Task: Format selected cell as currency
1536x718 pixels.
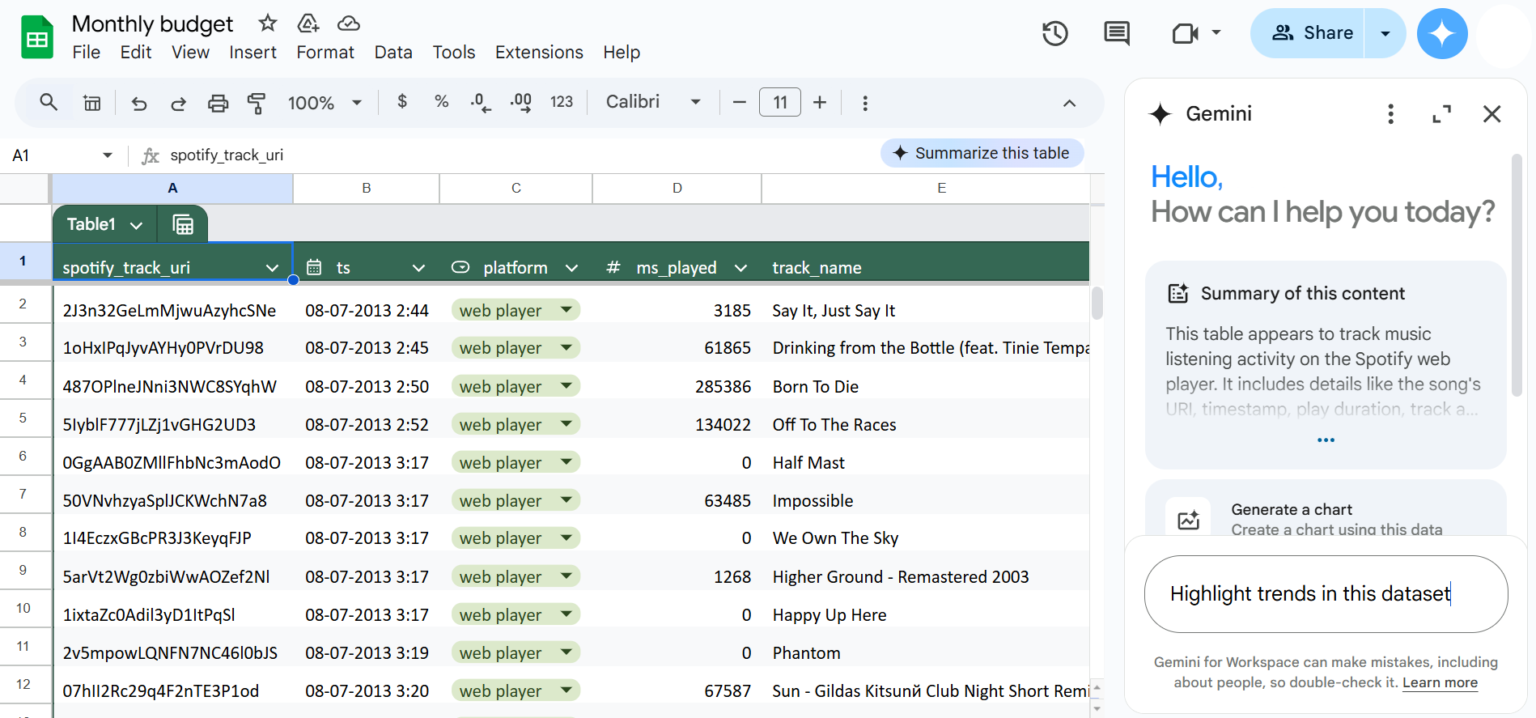Action: (x=402, y=102)
